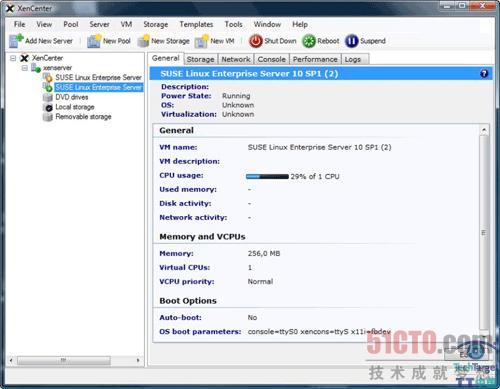
Task: Select the first SUSE Linux Enterprise Server
Action: (x=98, y=77)
